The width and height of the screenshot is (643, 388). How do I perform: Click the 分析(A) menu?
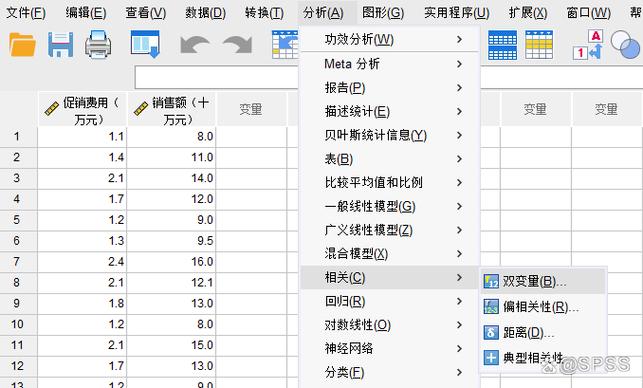tap(323, 13)
